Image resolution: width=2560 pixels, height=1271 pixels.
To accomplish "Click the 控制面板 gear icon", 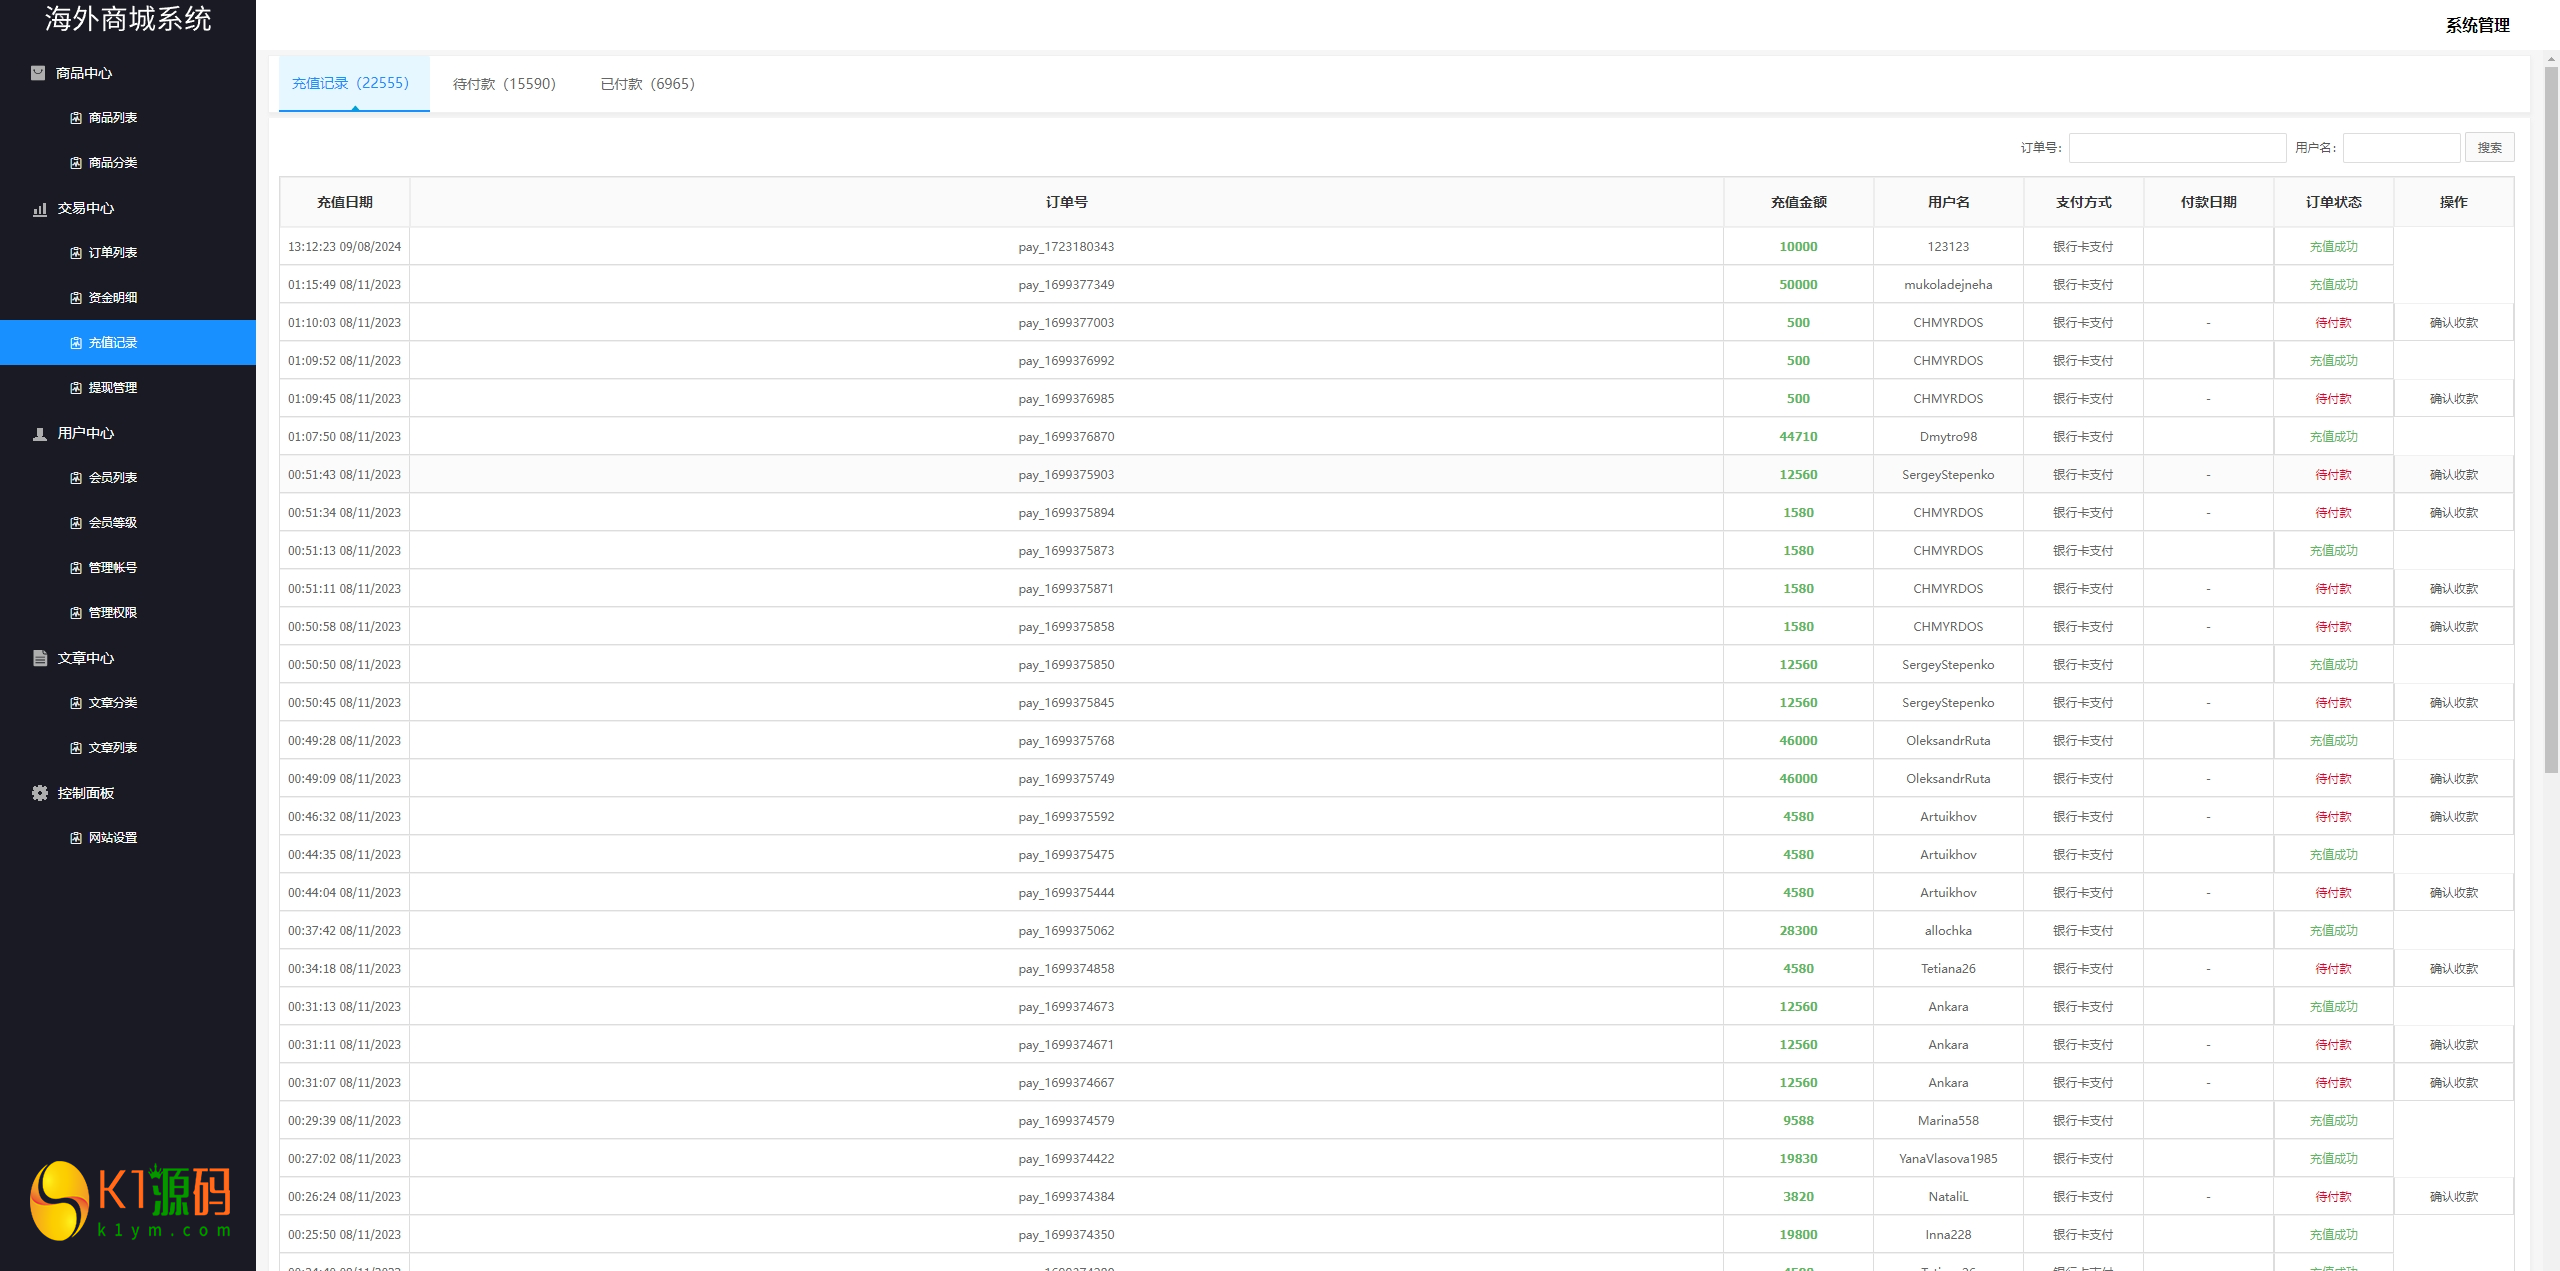I will click(40, 793).
